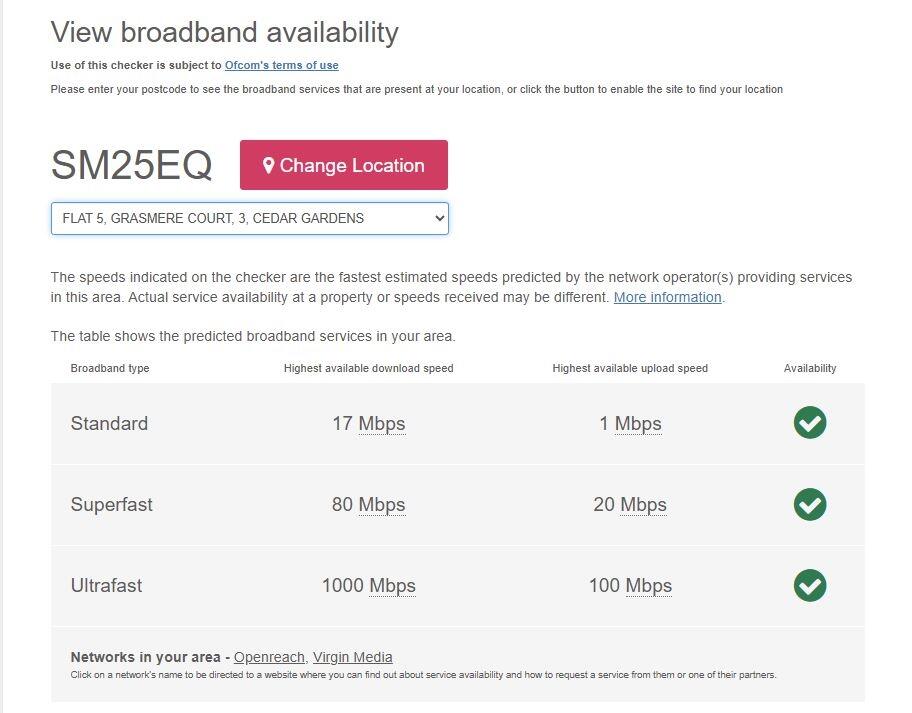Click the More information link
The image size is (912, 713).
point(667,297)
